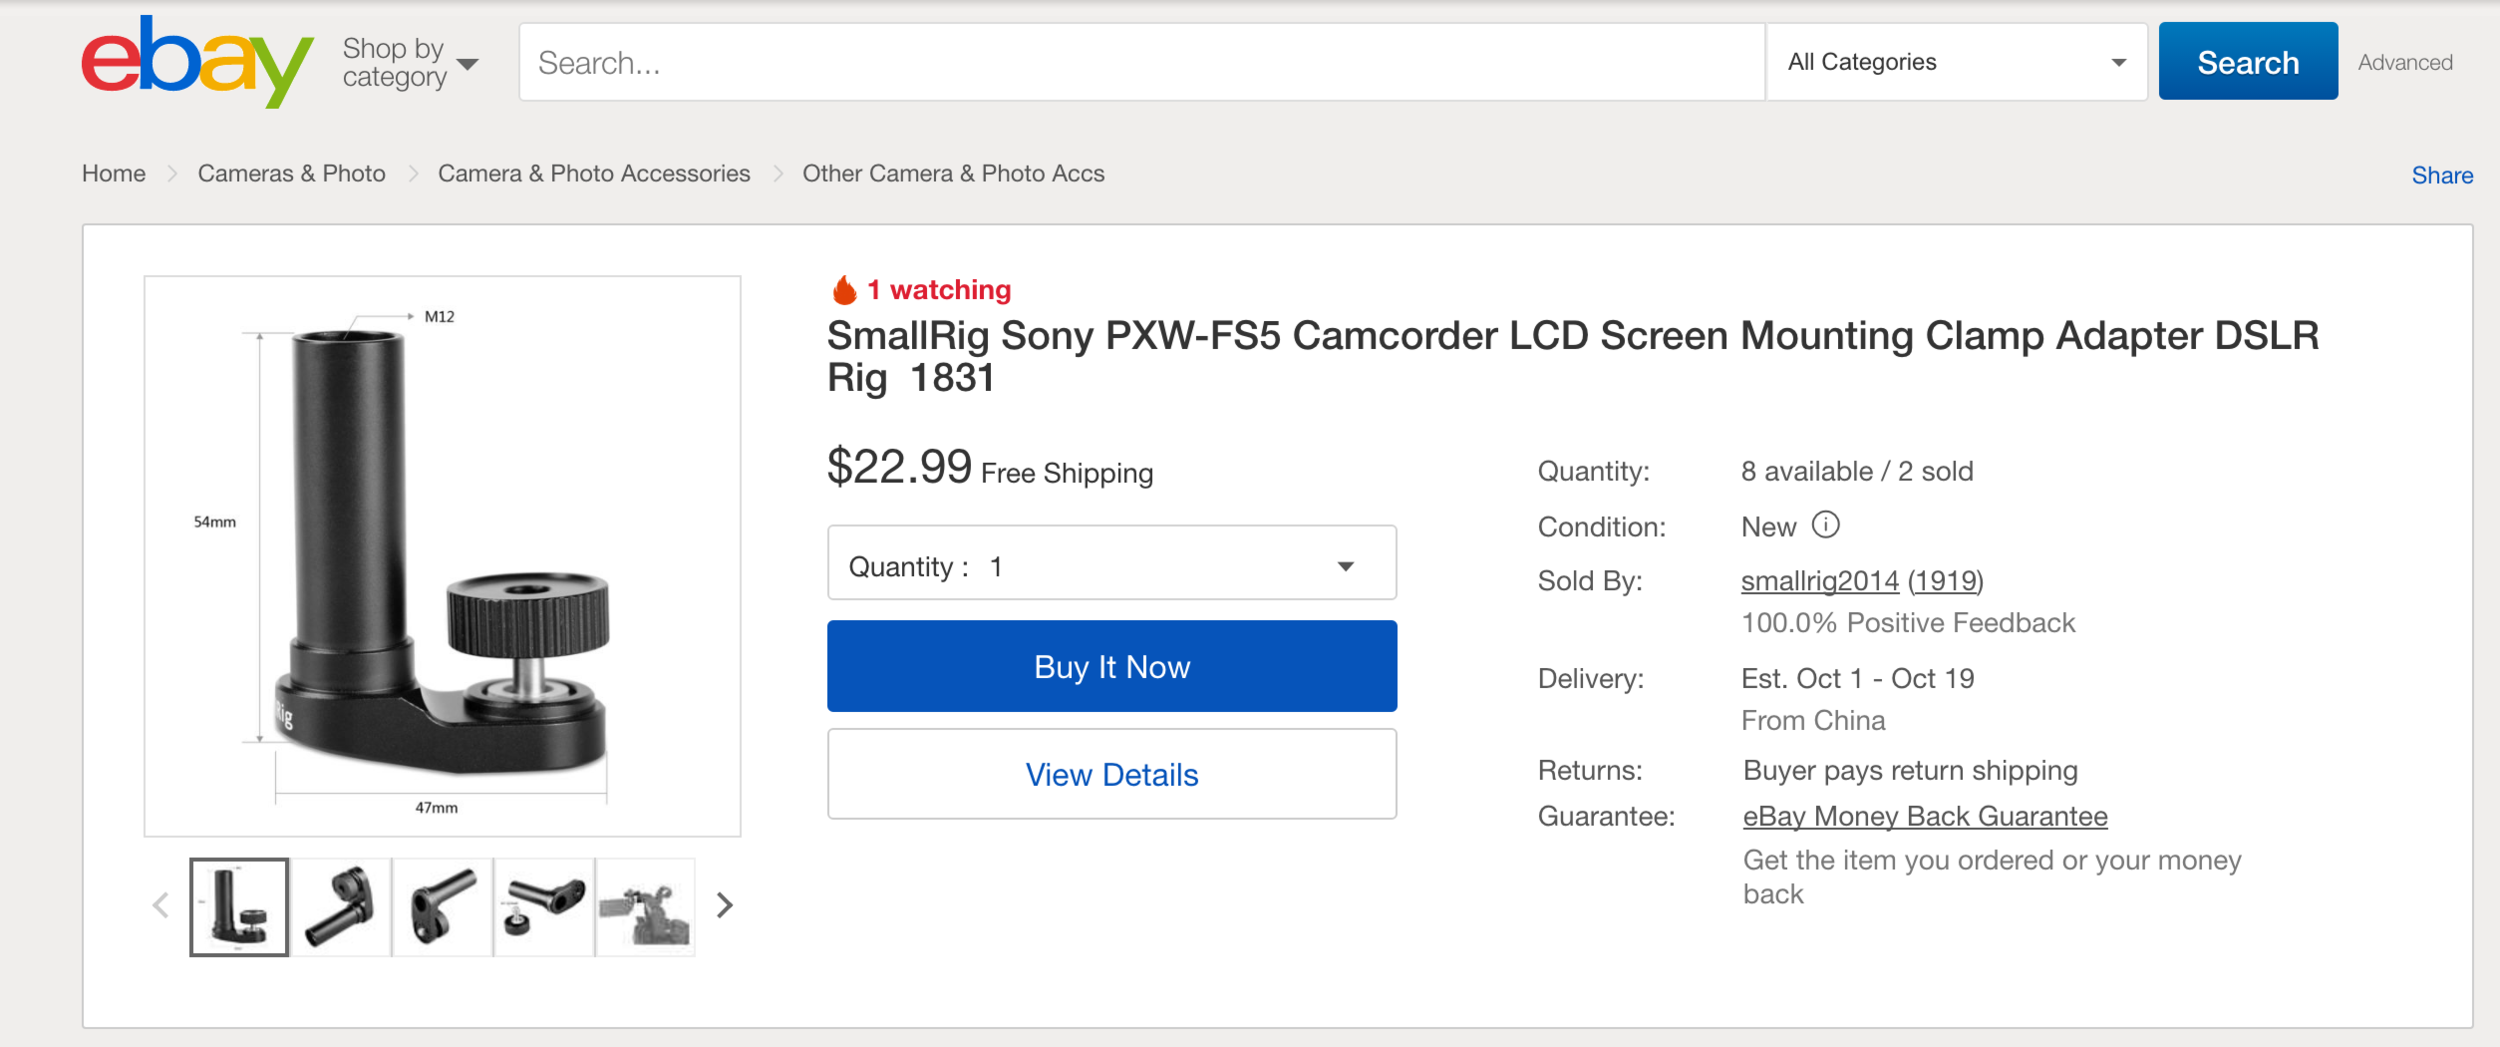
Task: Click the Buy It Now button
Action: coord(1112,666)
